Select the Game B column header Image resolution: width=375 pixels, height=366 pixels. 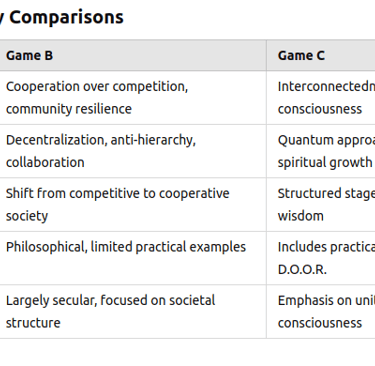coord(133,55)
